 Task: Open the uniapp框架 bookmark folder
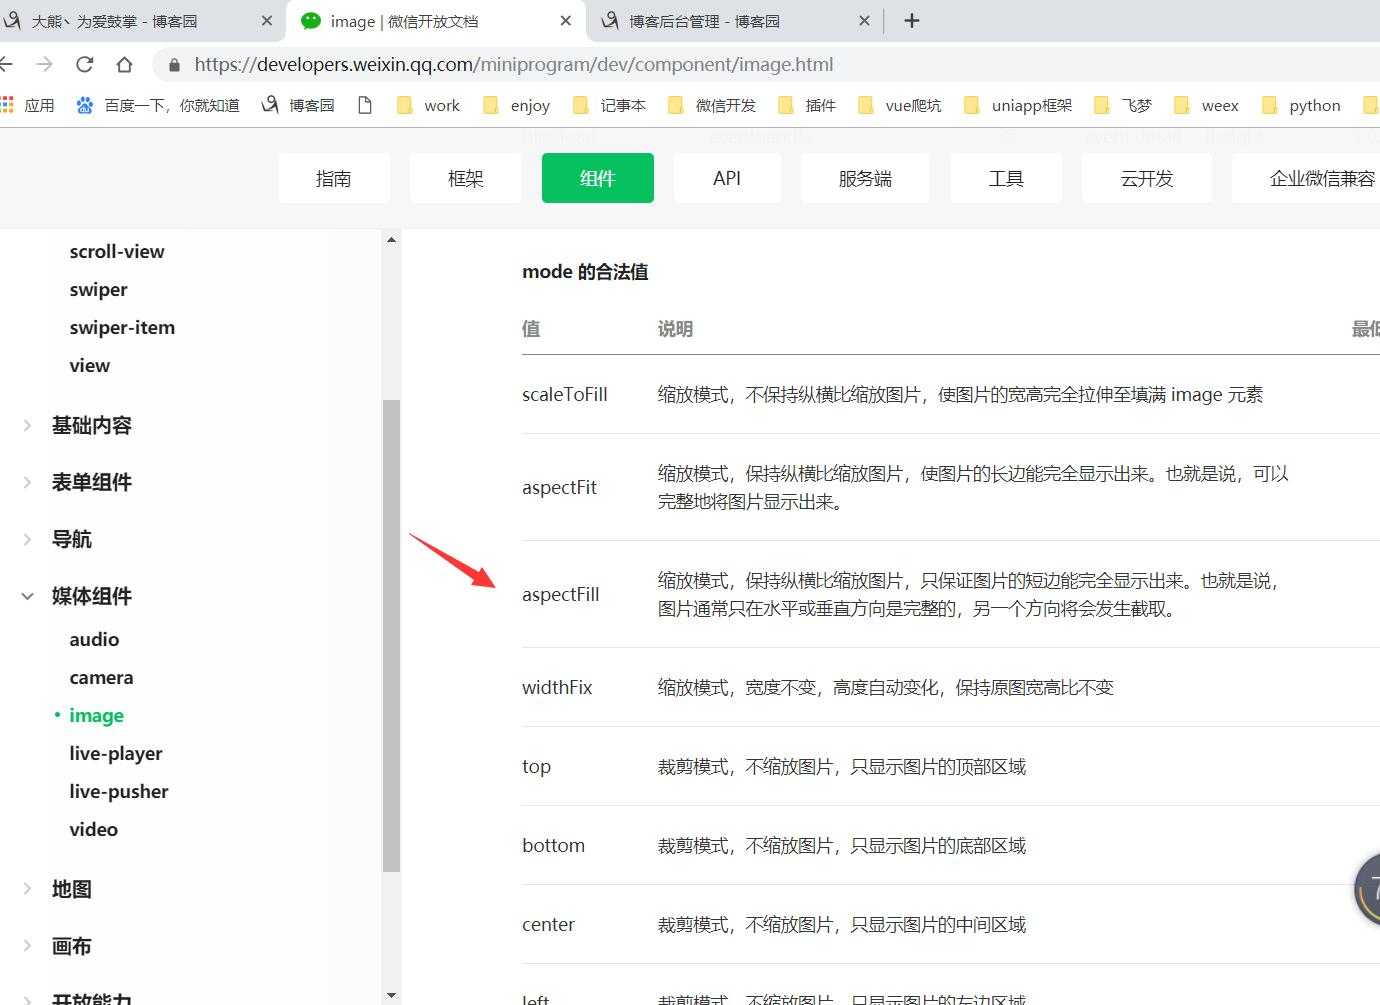[1018, 105]
